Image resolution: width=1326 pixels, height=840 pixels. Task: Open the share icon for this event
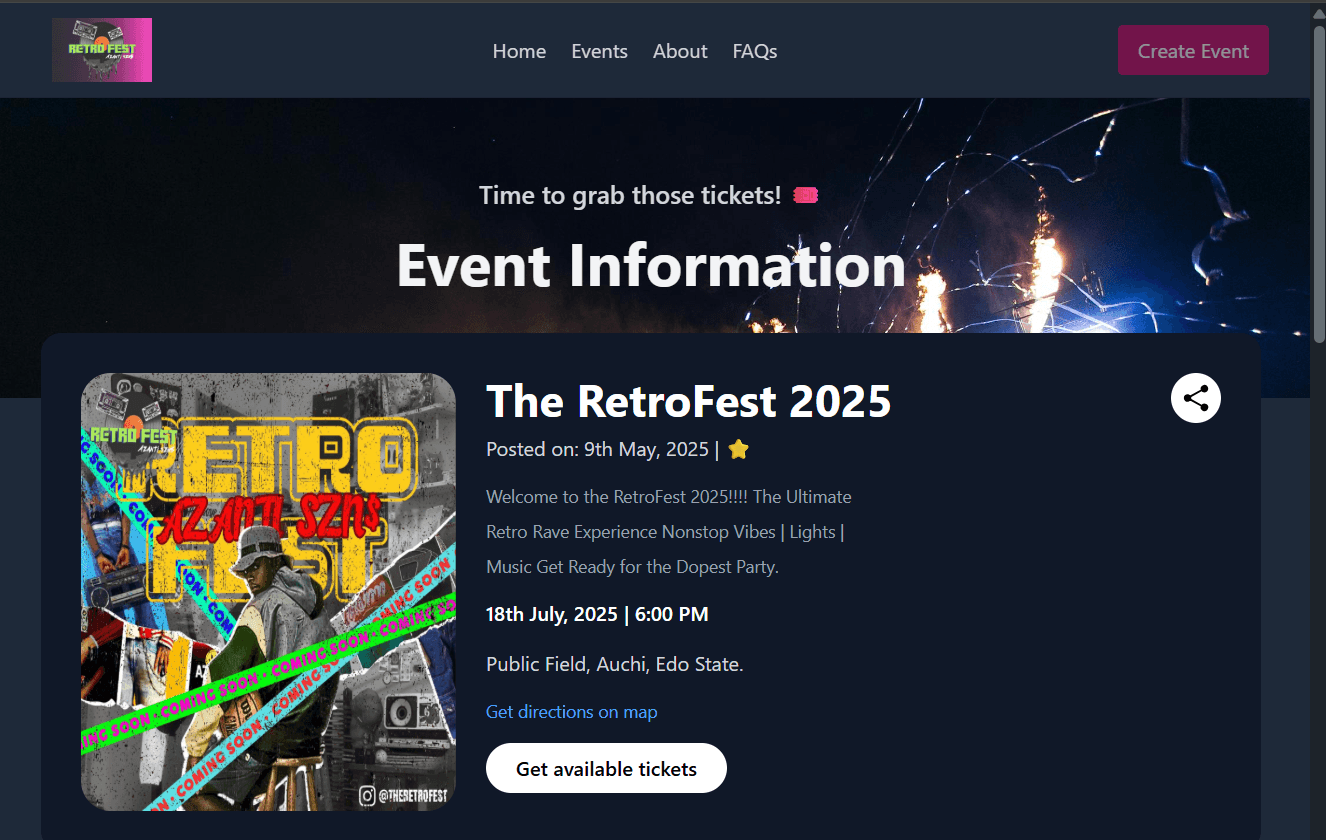(x=1195, y=398)
